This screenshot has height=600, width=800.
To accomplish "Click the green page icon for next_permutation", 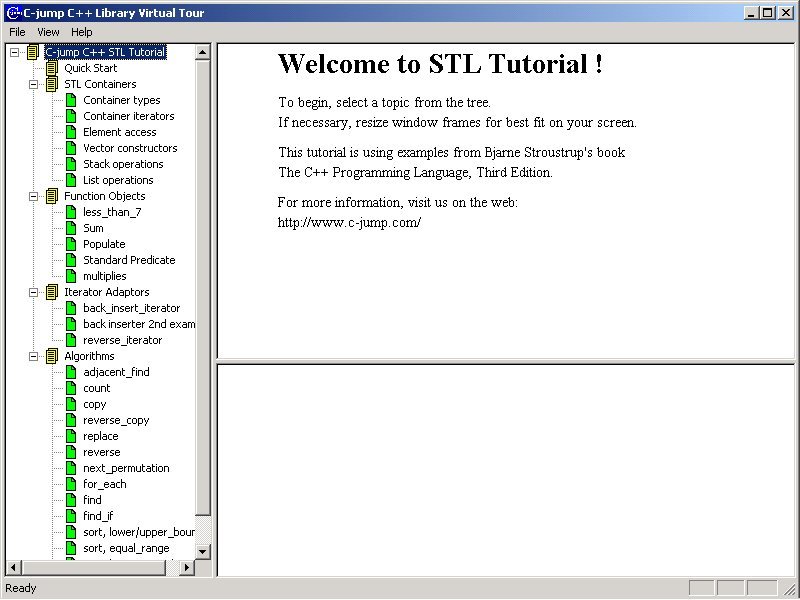I will pyautogui.click(x=71, y=468).
